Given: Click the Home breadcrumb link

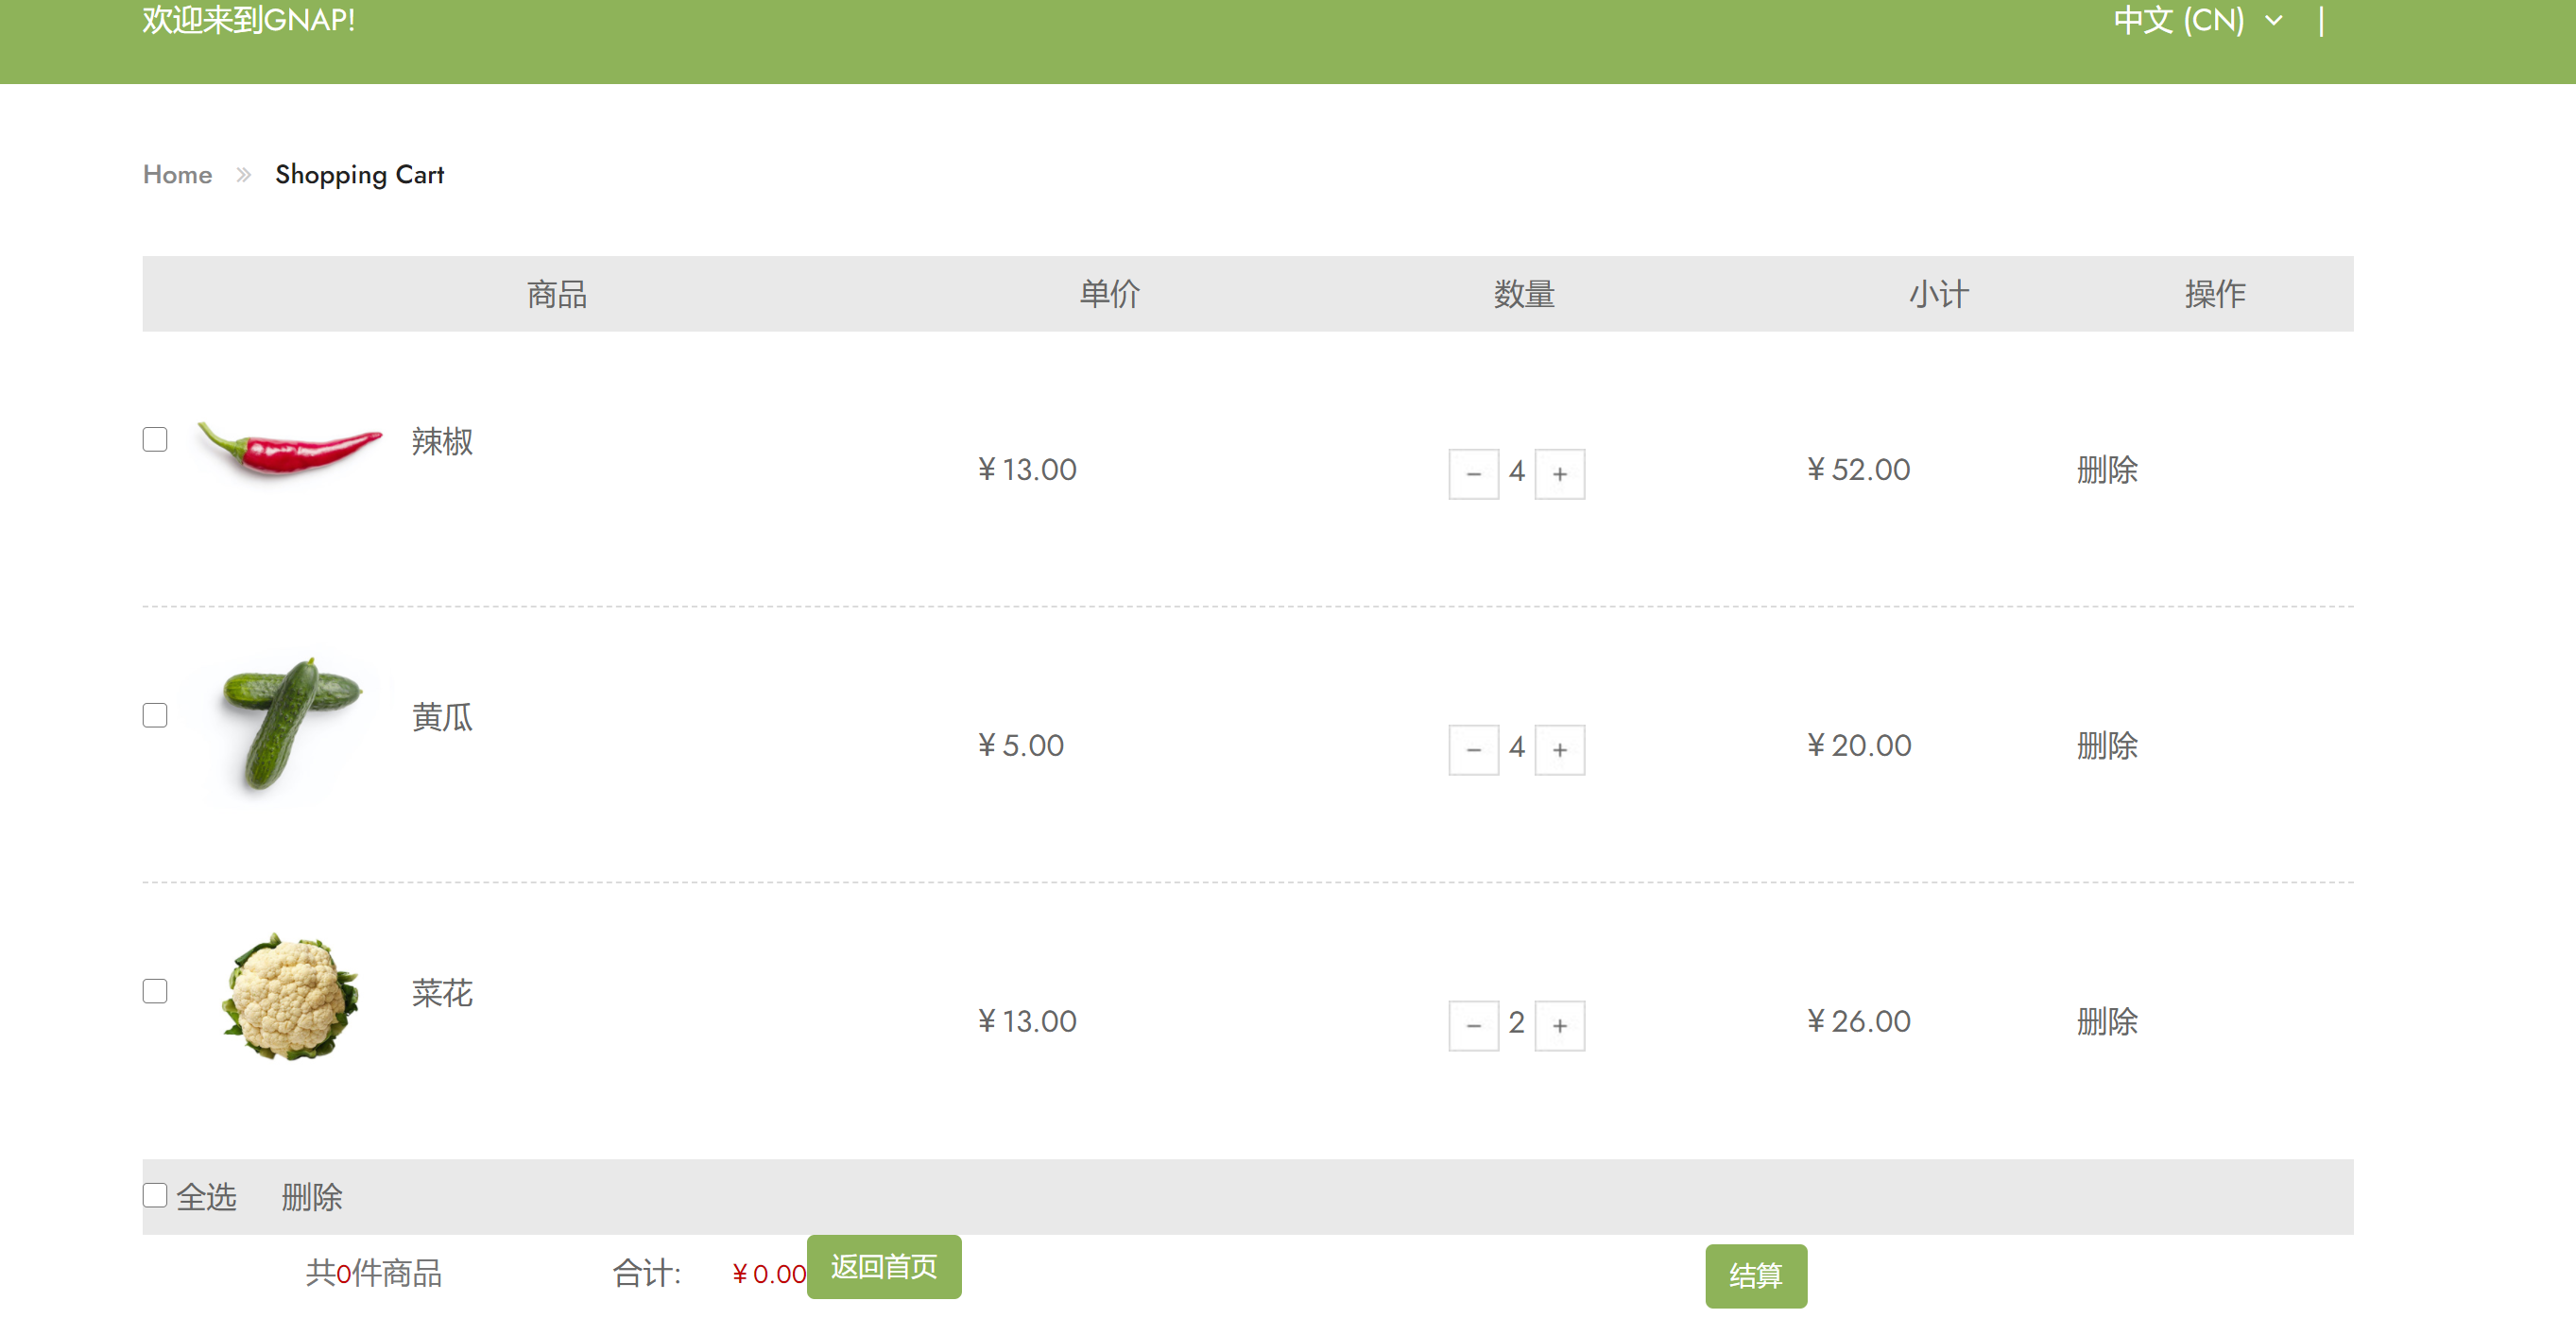Looking at the screenshot, I should click(x=177, y=175).
